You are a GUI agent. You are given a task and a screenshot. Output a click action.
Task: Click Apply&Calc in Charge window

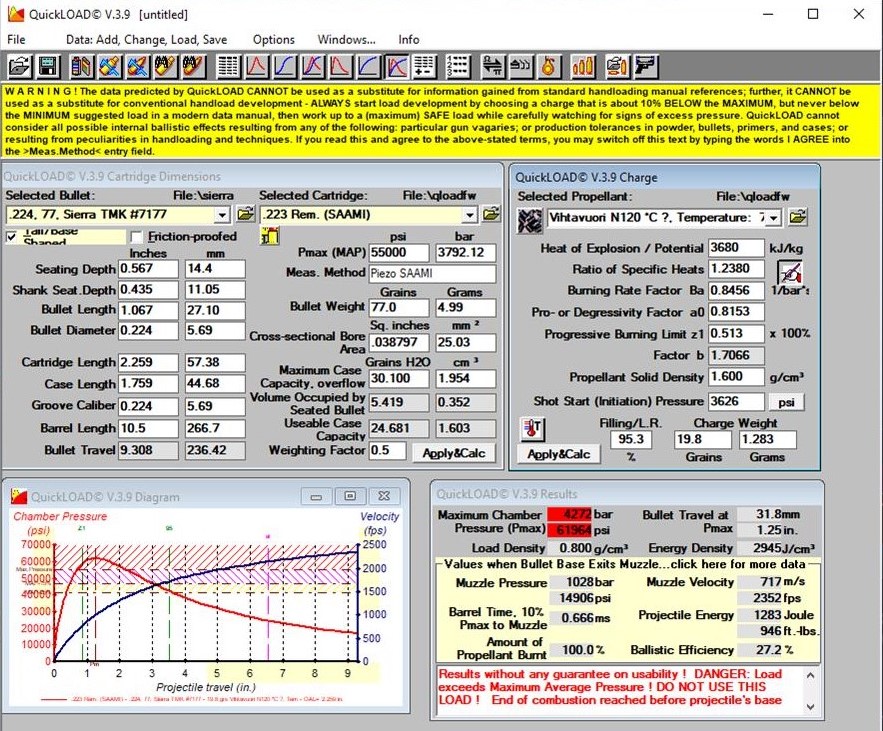559,454
